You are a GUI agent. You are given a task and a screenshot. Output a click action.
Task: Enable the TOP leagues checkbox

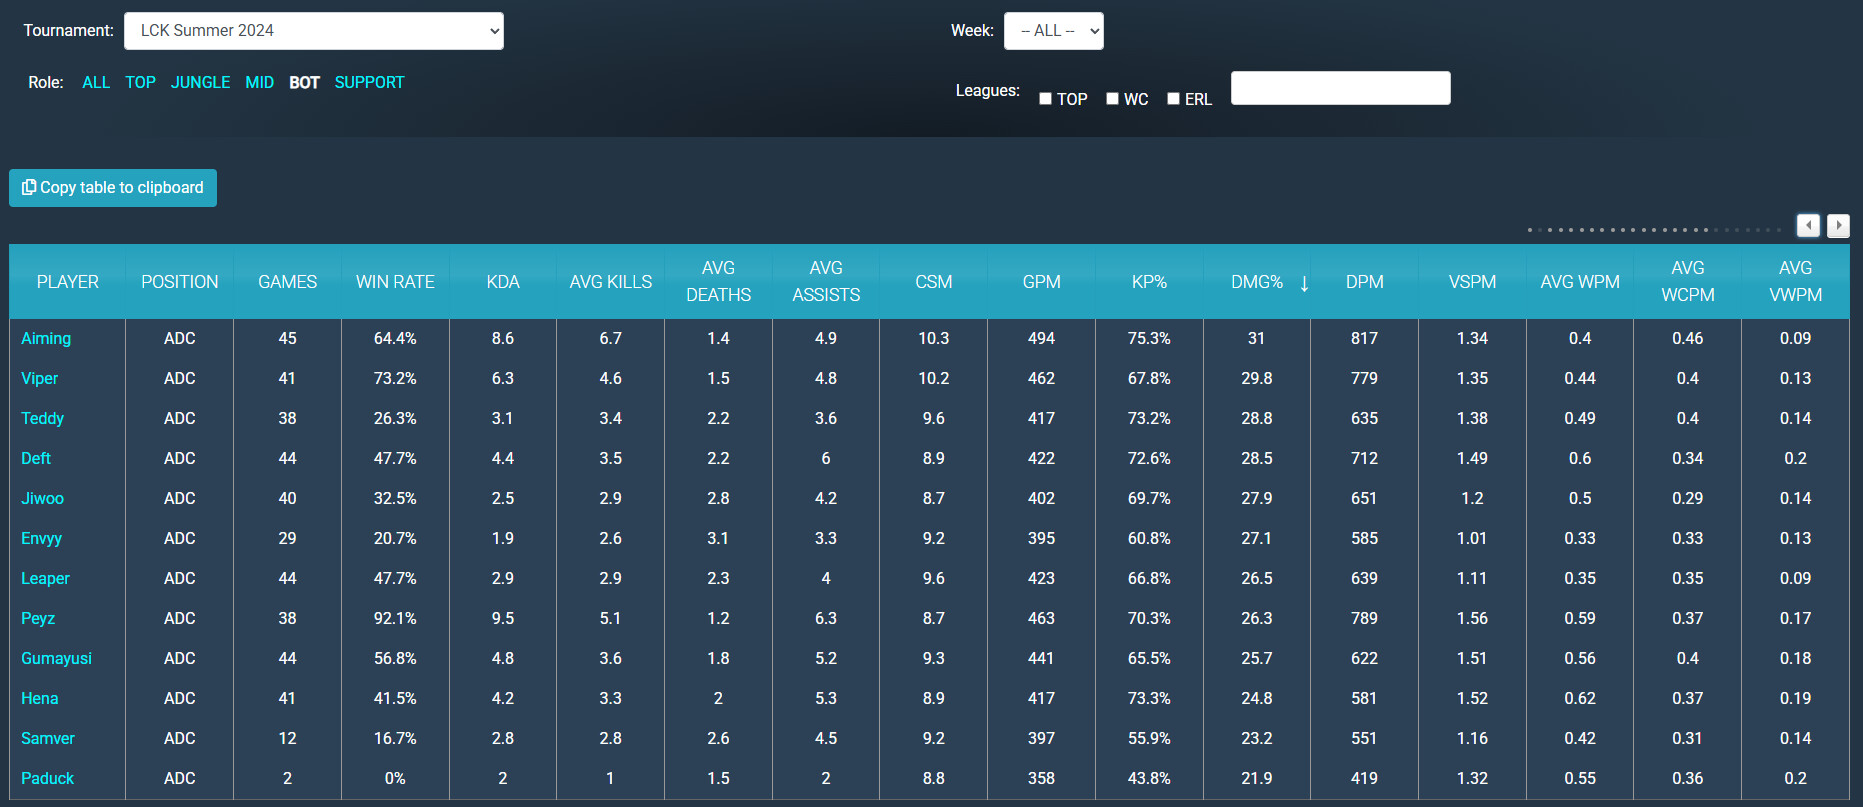coord(1045,99)
